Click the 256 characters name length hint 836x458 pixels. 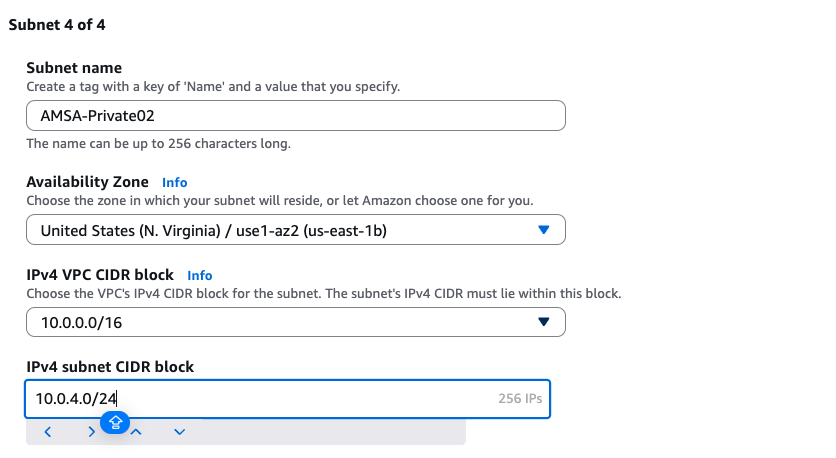click(158, 144)
